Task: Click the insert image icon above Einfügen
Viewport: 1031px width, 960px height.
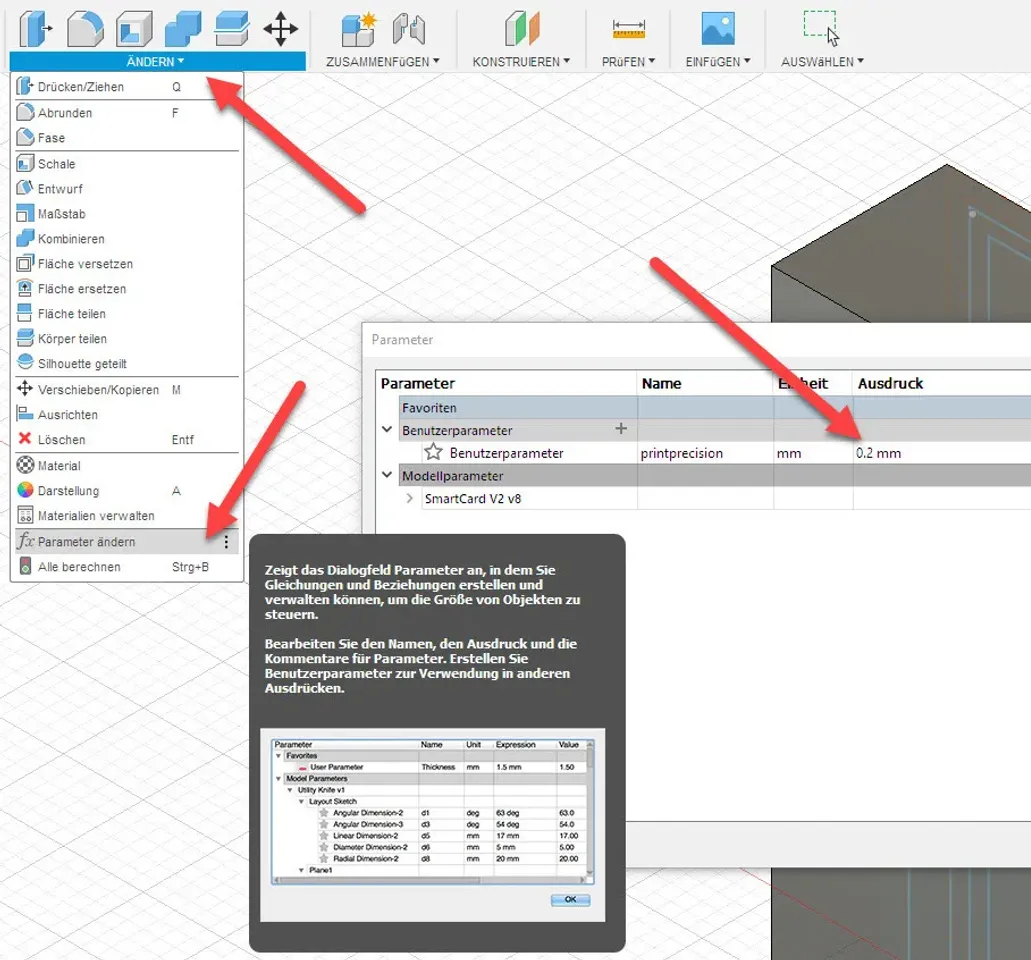Action: pyautogui.click(x=718, y=28)
